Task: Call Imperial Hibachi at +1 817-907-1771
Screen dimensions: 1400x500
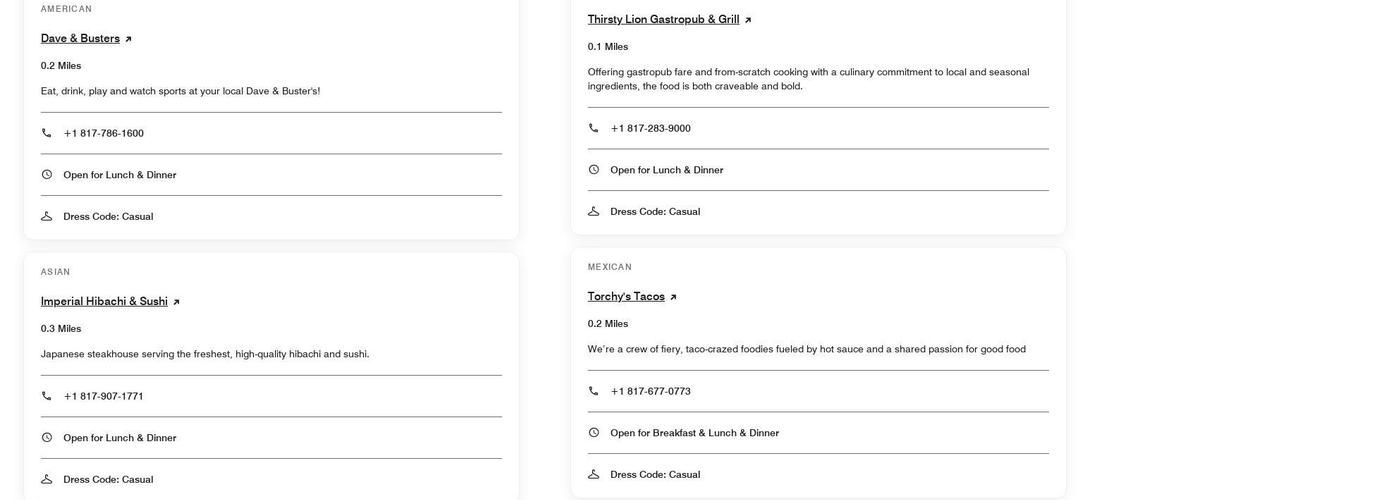Action: tap(104, 396)
